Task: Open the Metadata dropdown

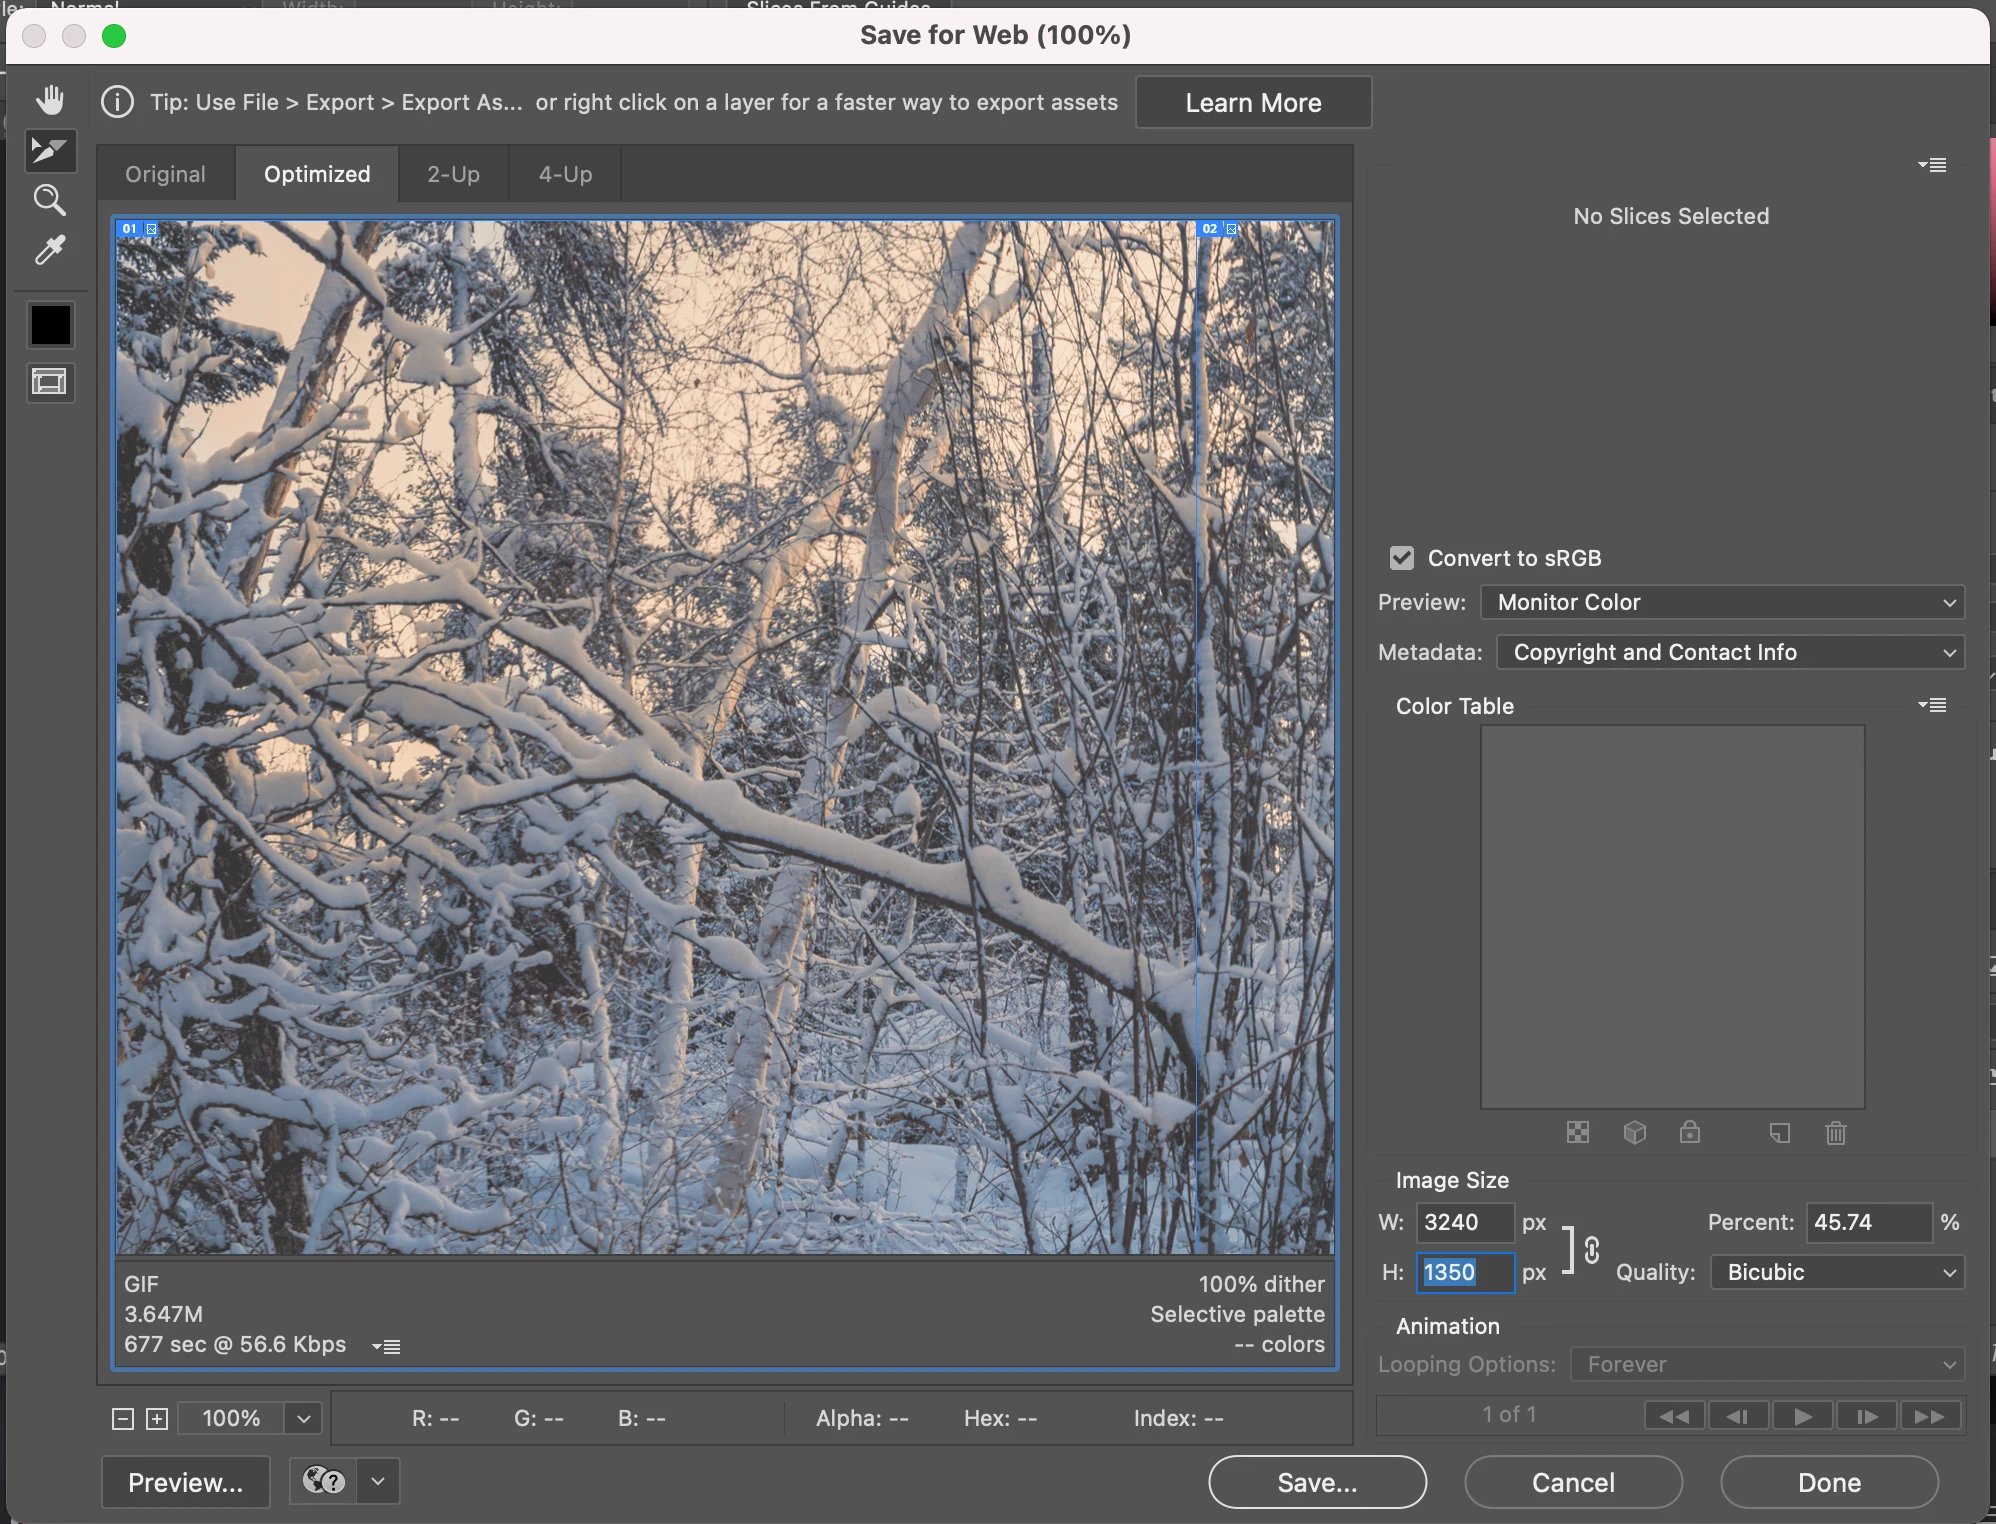Action: click(1730, 652)
